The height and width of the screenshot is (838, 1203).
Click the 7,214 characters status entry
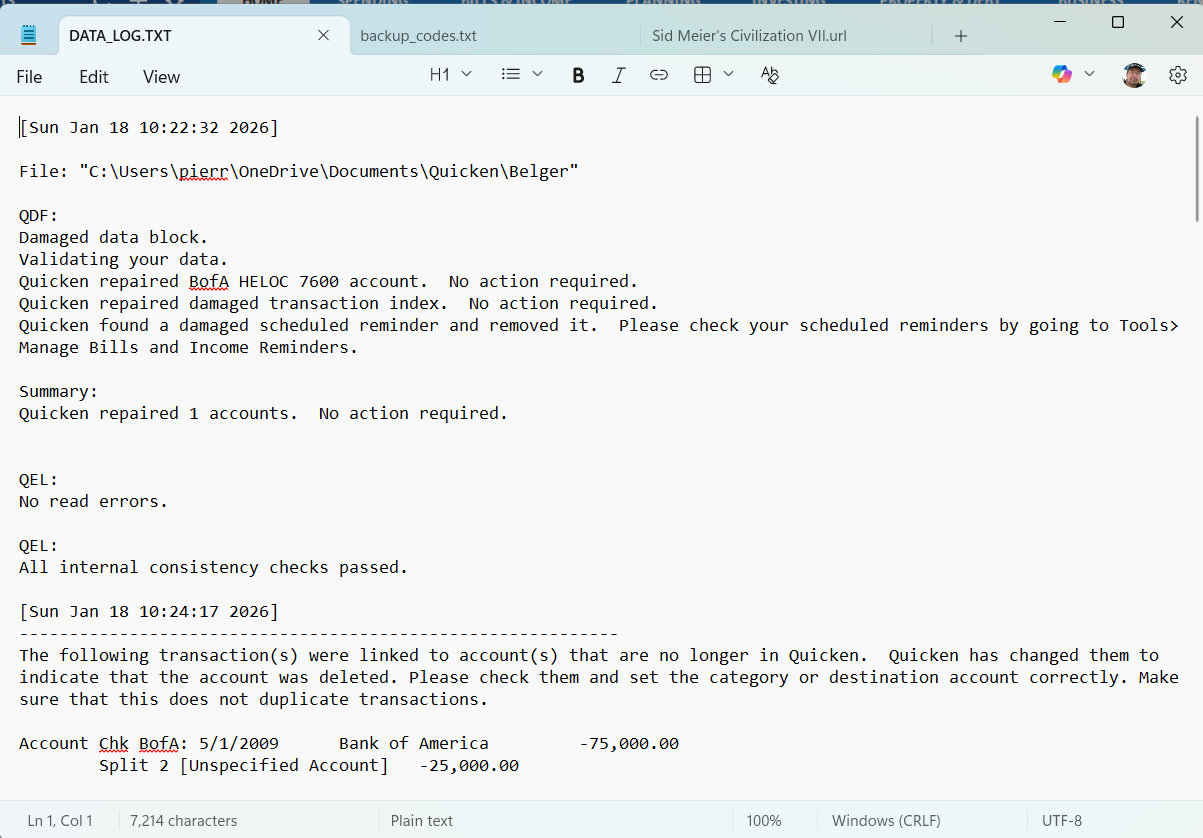184,821
